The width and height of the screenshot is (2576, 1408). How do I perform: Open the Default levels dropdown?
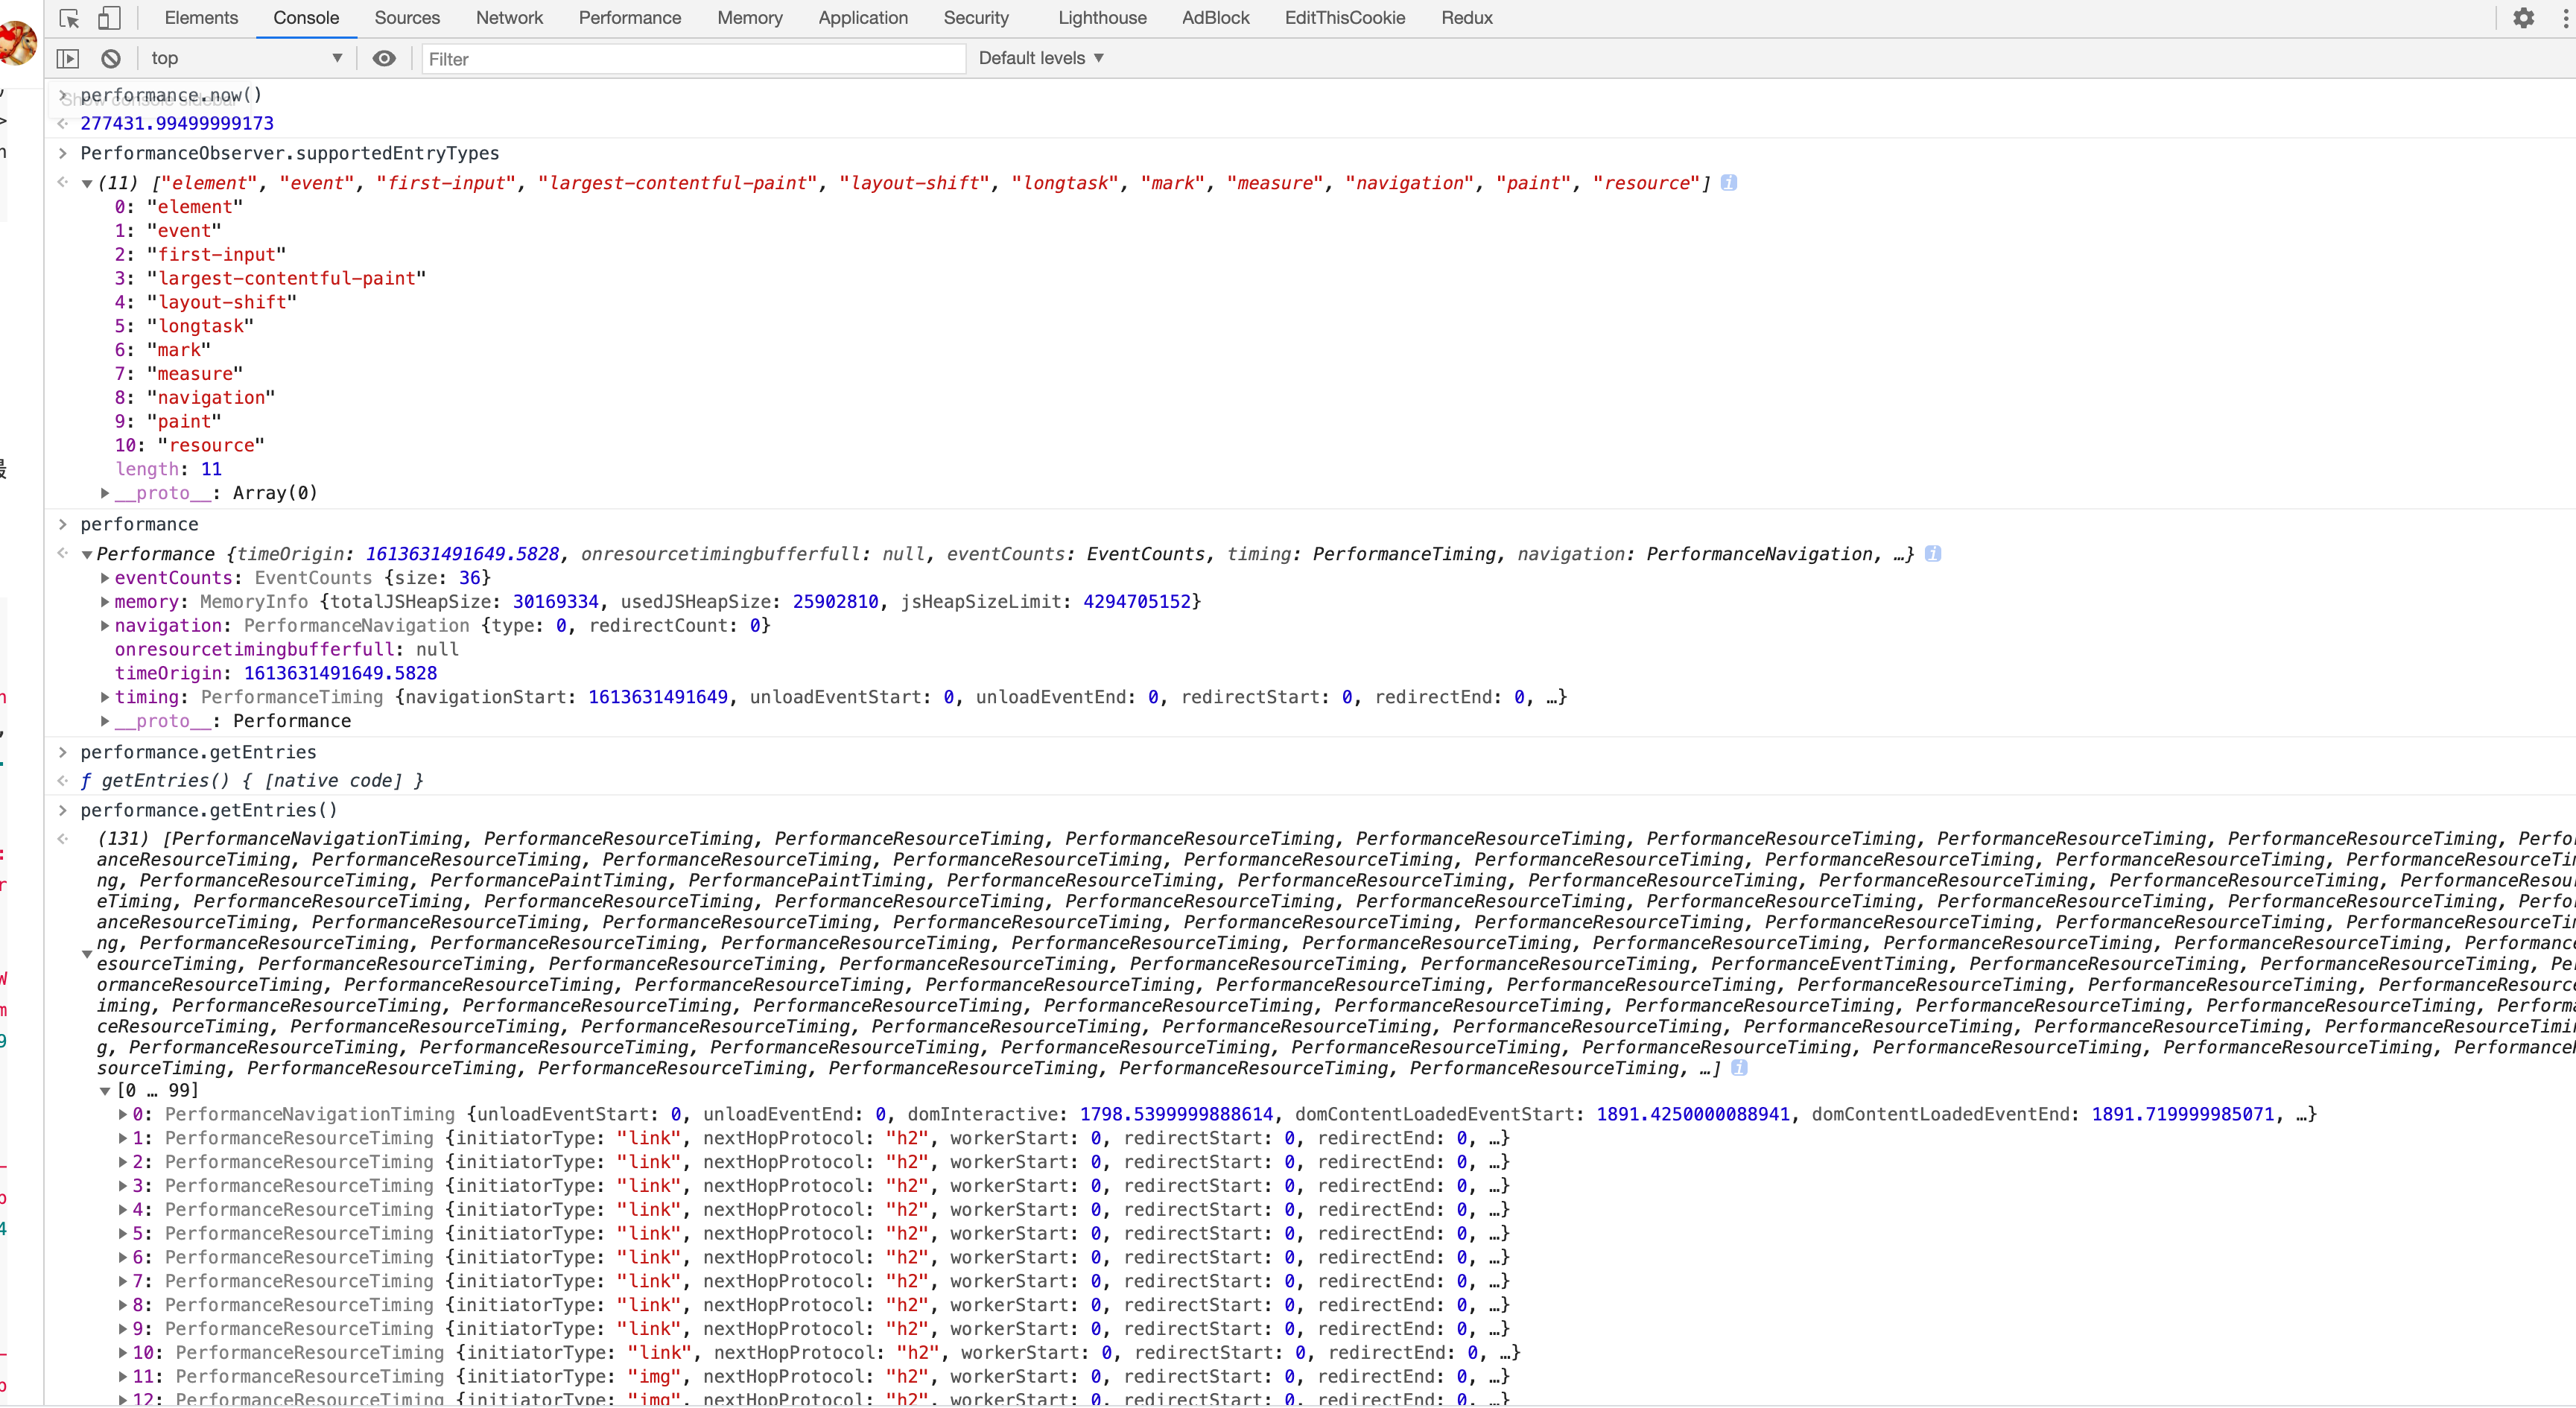tap(1040, 58)
